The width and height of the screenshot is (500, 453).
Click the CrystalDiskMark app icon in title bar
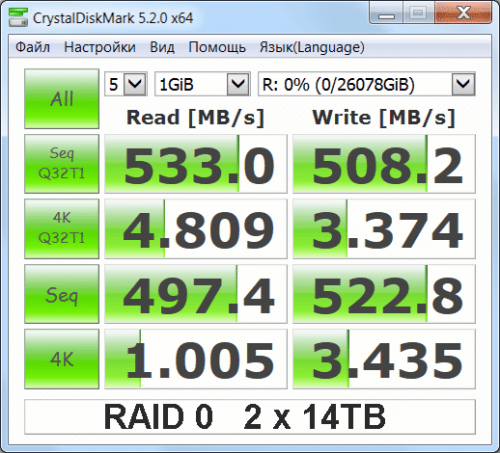click(18, 17)
